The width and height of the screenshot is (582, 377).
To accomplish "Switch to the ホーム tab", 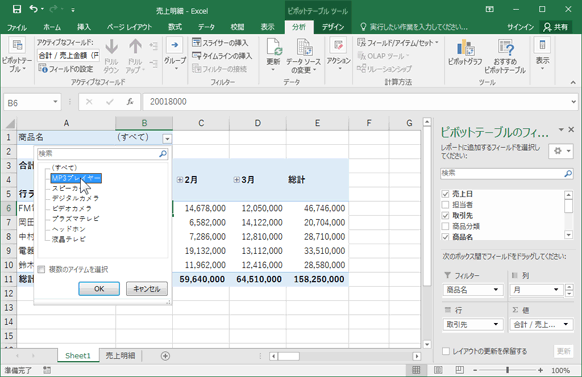I will point(52,27).
